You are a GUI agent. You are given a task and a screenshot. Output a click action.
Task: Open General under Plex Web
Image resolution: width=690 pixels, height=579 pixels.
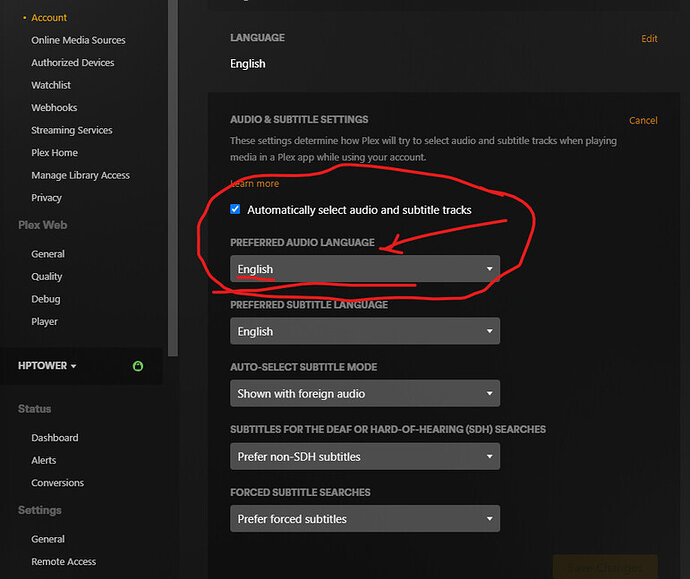(48, 254)
